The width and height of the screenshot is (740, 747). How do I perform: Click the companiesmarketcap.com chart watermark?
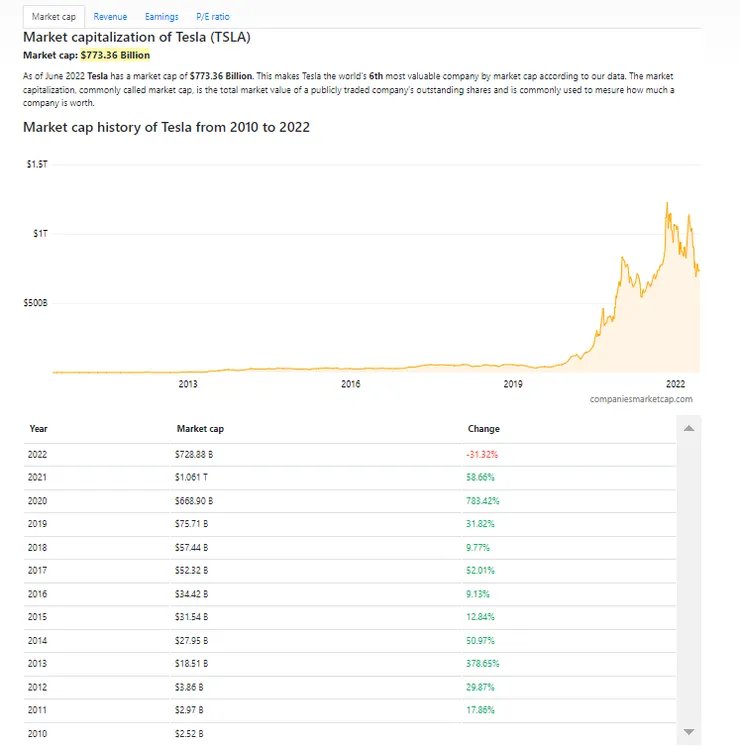(x=641, y=398)
